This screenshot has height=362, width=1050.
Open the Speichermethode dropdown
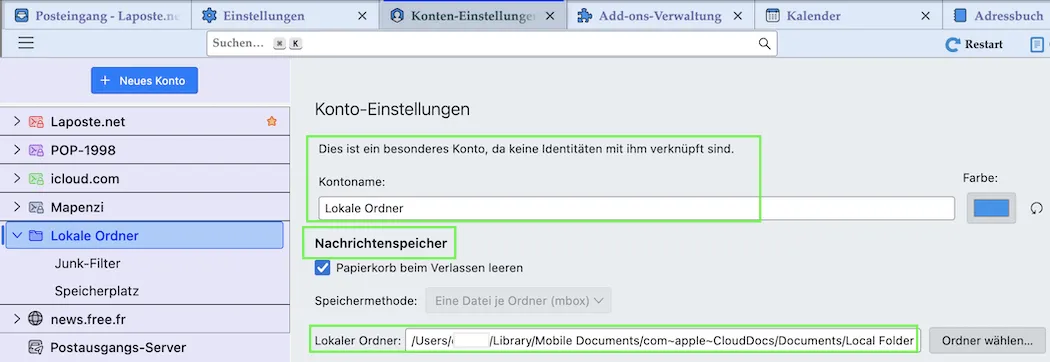(x=518, y=301)
